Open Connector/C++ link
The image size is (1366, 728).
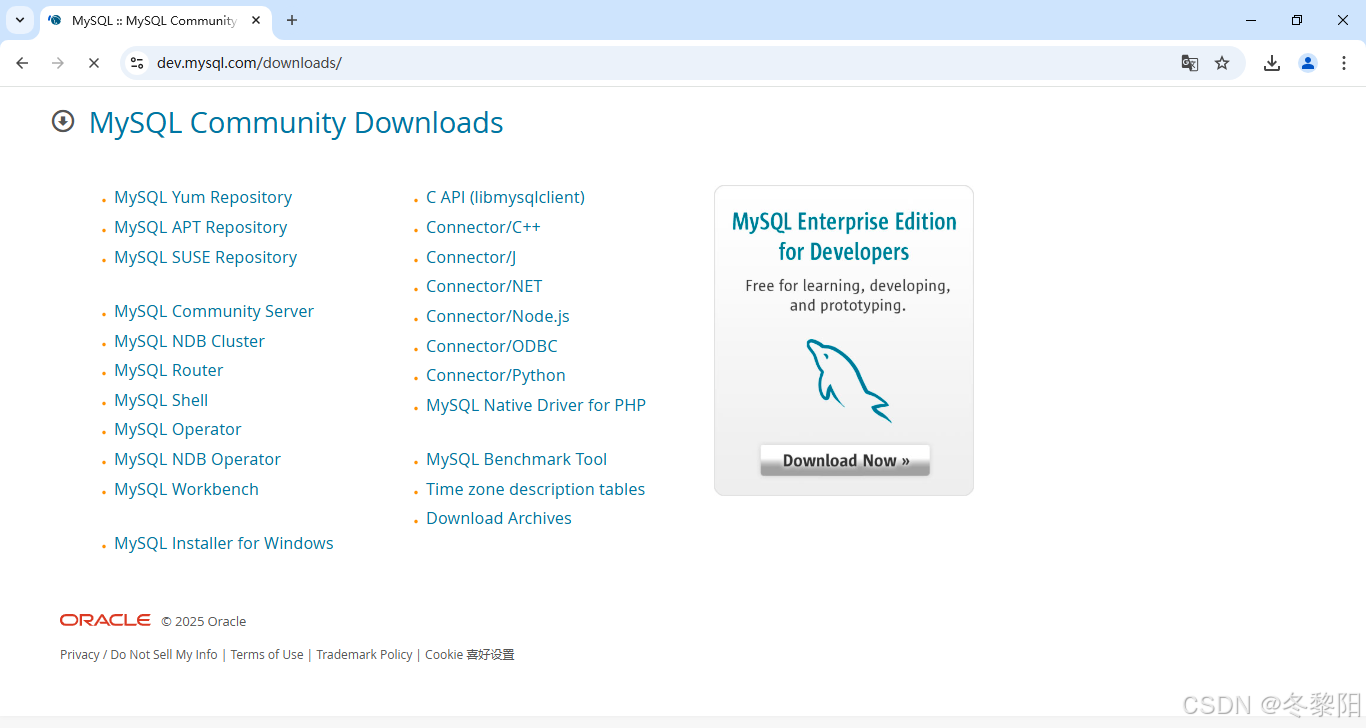tap(483, 227)
